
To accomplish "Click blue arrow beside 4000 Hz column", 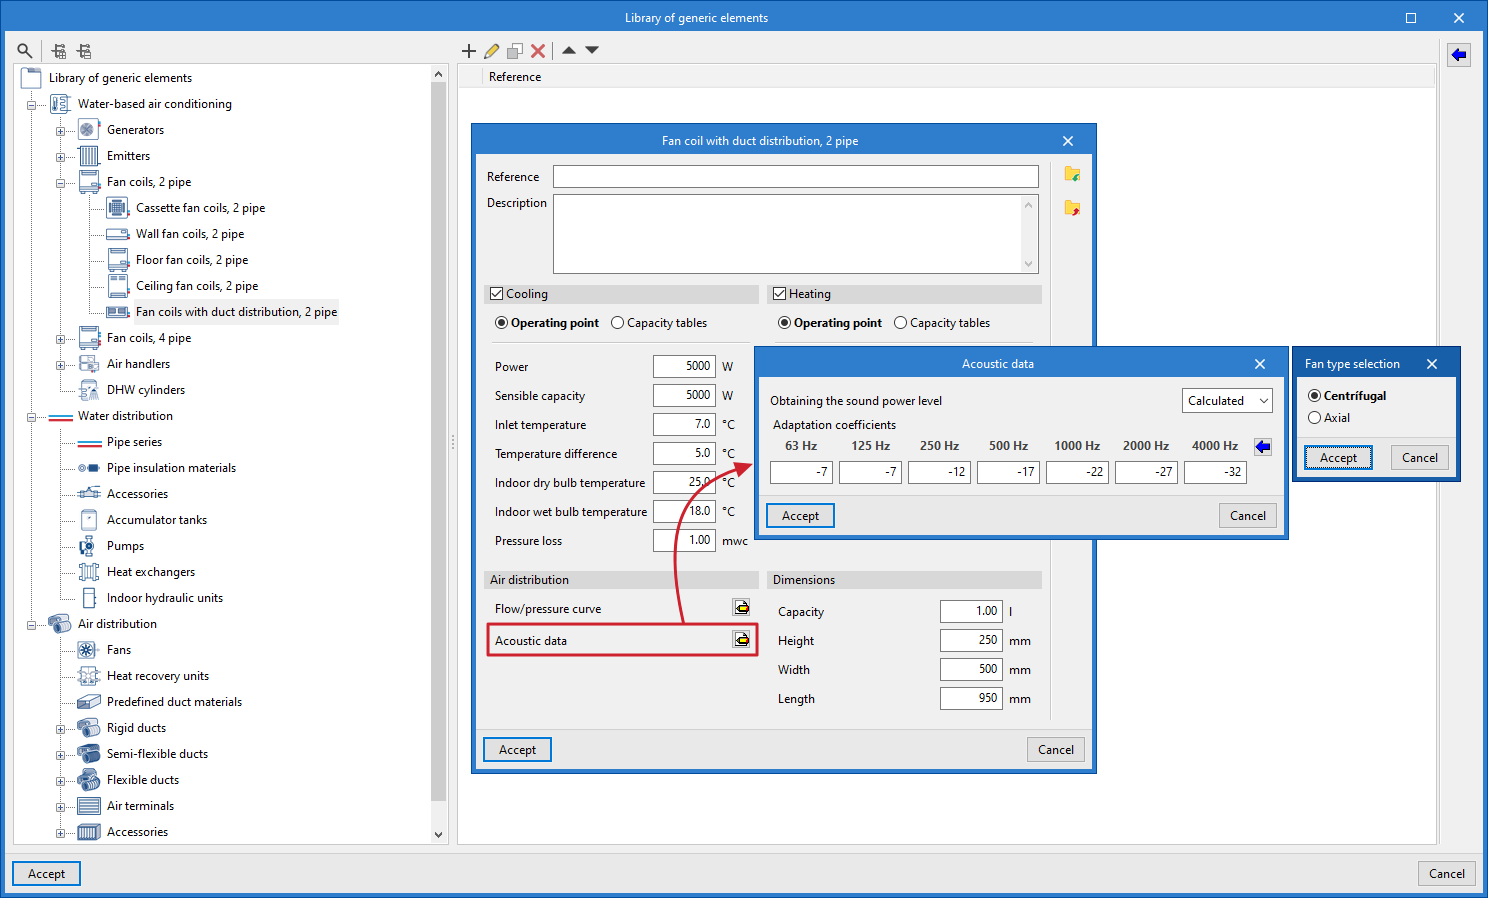I will point(1263,447).
